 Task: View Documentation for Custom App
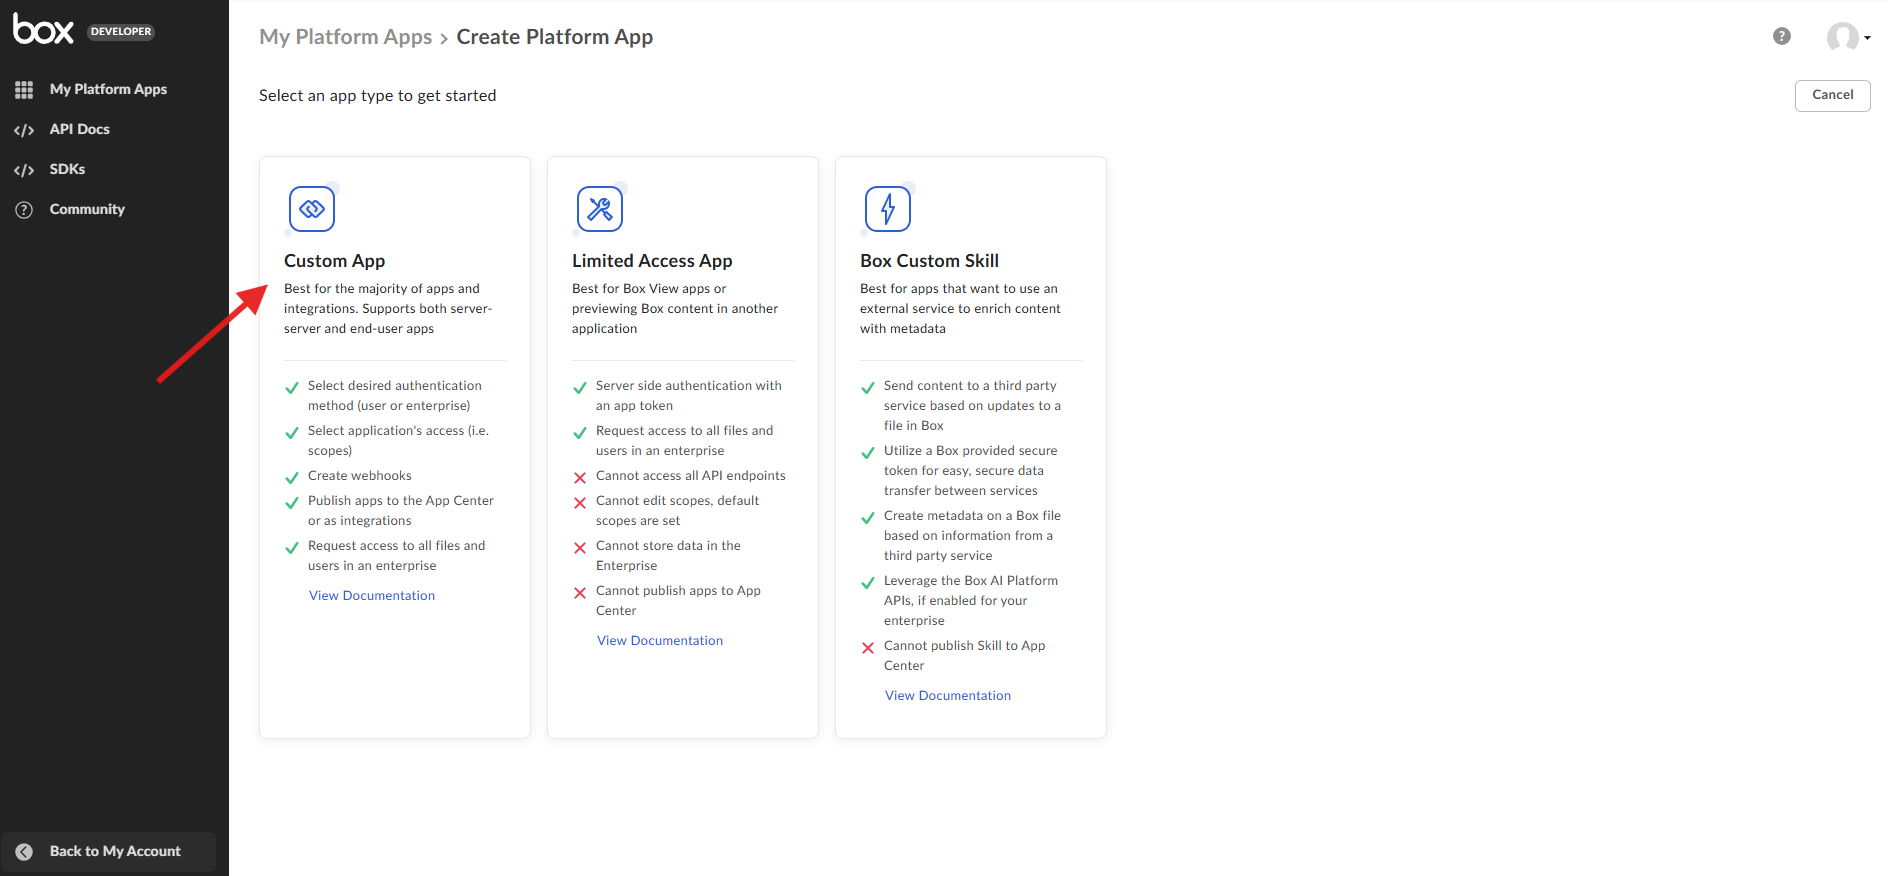tap(372, 595)
